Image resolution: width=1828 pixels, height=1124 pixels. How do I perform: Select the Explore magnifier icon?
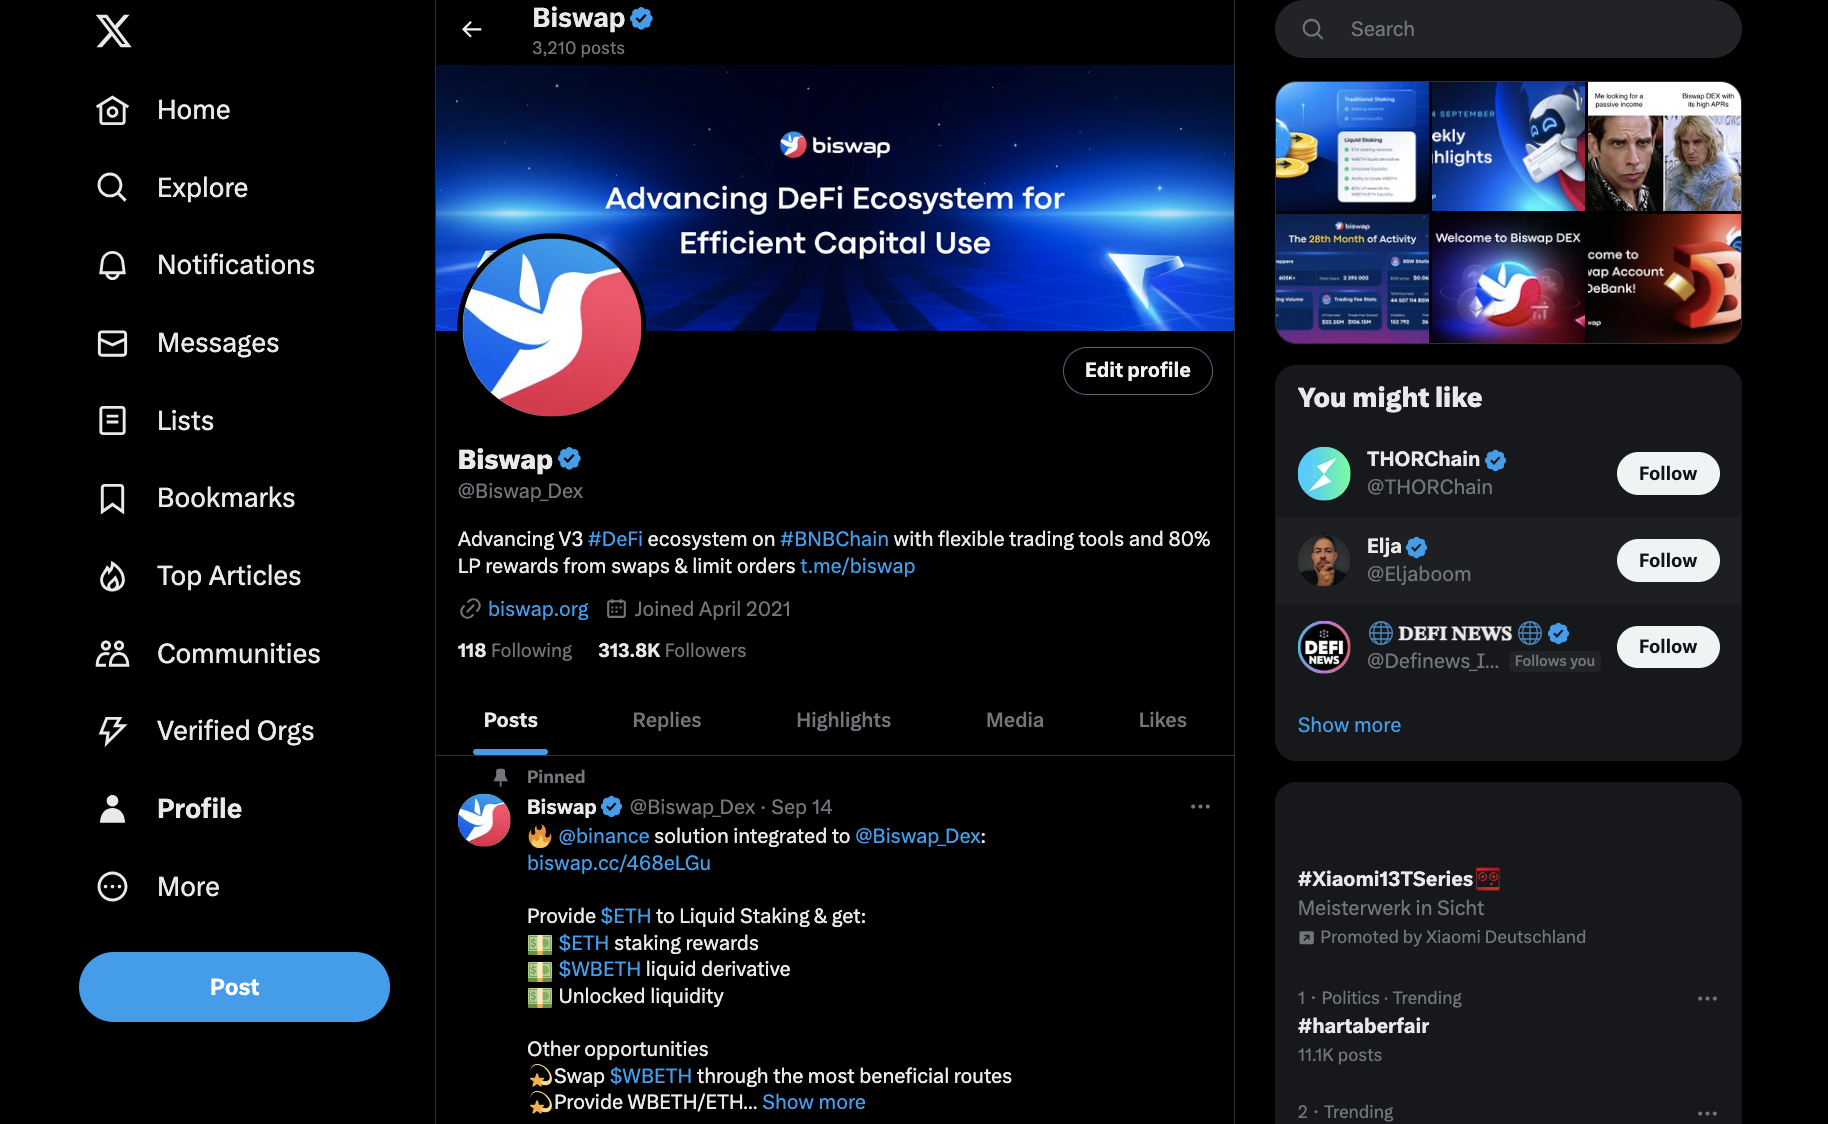click(111, 187)
